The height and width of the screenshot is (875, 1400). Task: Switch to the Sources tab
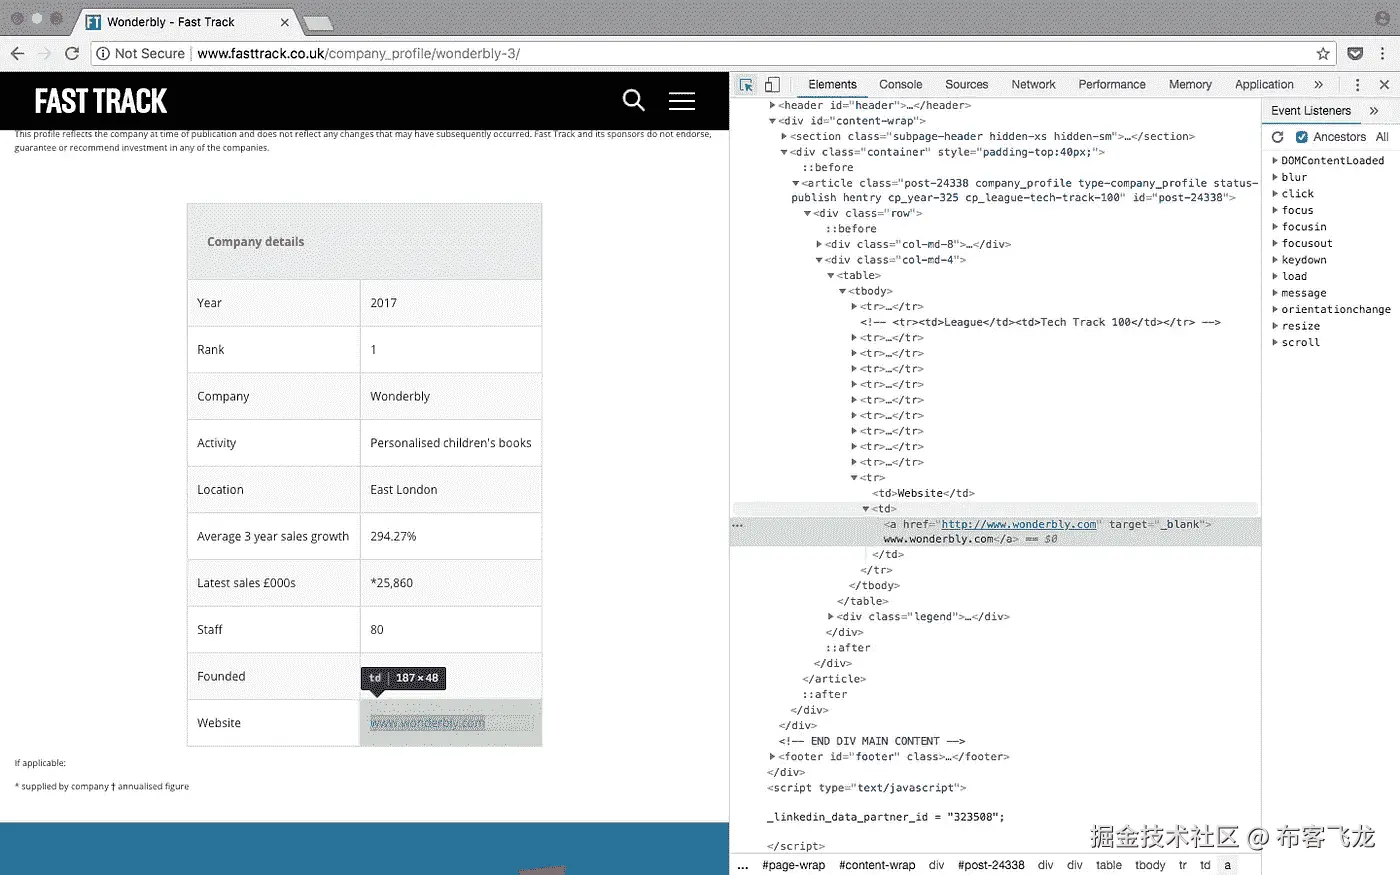966,85
